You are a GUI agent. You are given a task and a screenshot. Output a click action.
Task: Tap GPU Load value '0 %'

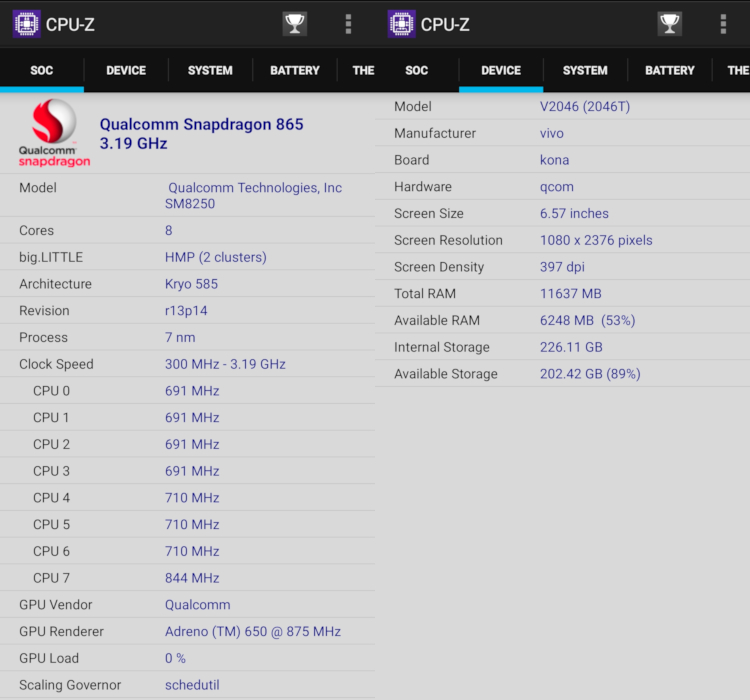click(x=175, y=659)
